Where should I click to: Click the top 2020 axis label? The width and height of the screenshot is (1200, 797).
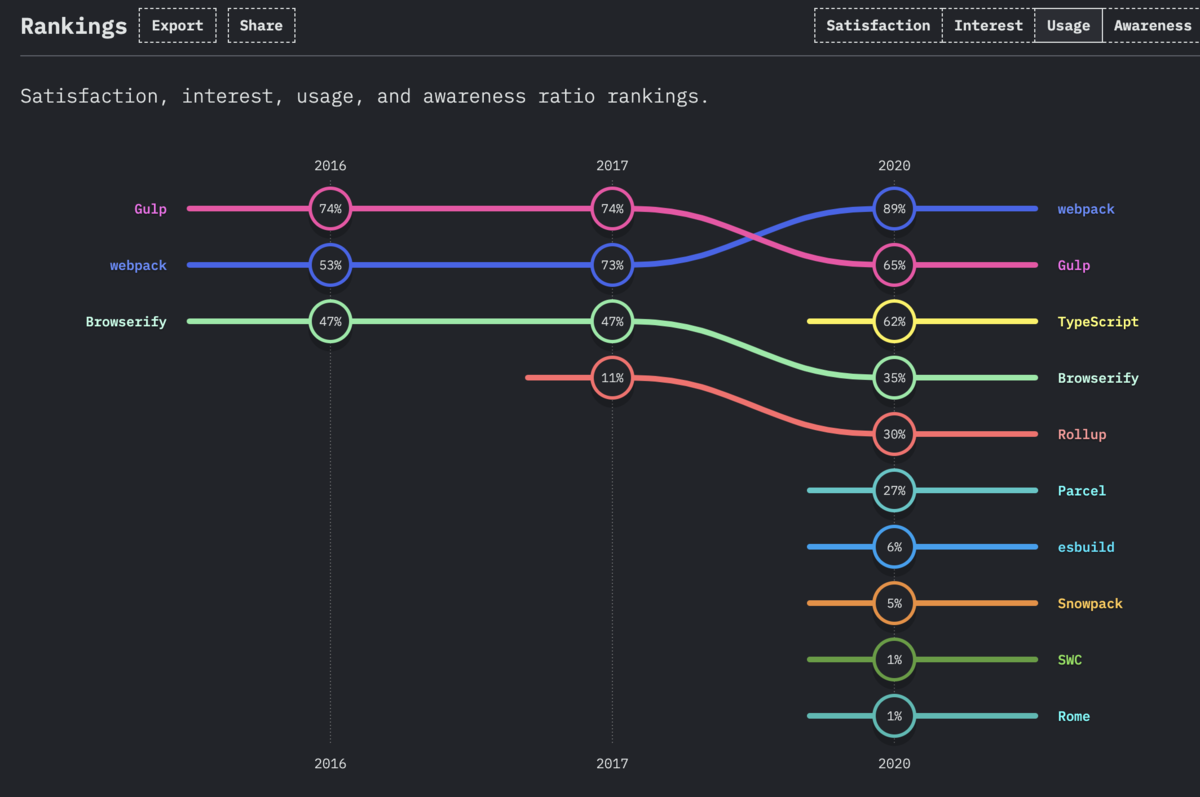point(894,166)
